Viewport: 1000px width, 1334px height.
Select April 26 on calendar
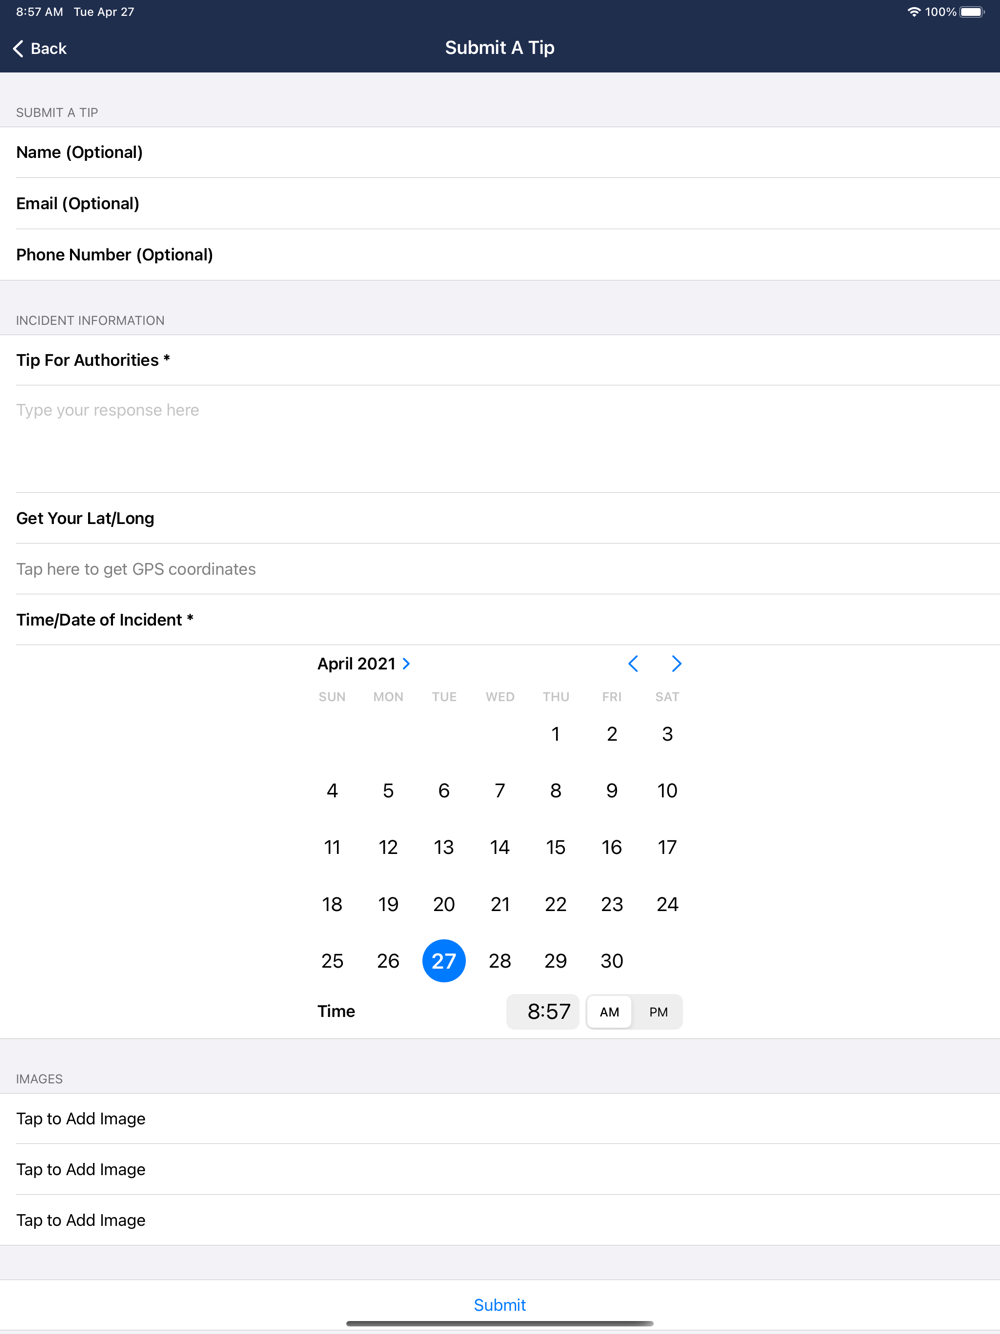coord(388,961)
